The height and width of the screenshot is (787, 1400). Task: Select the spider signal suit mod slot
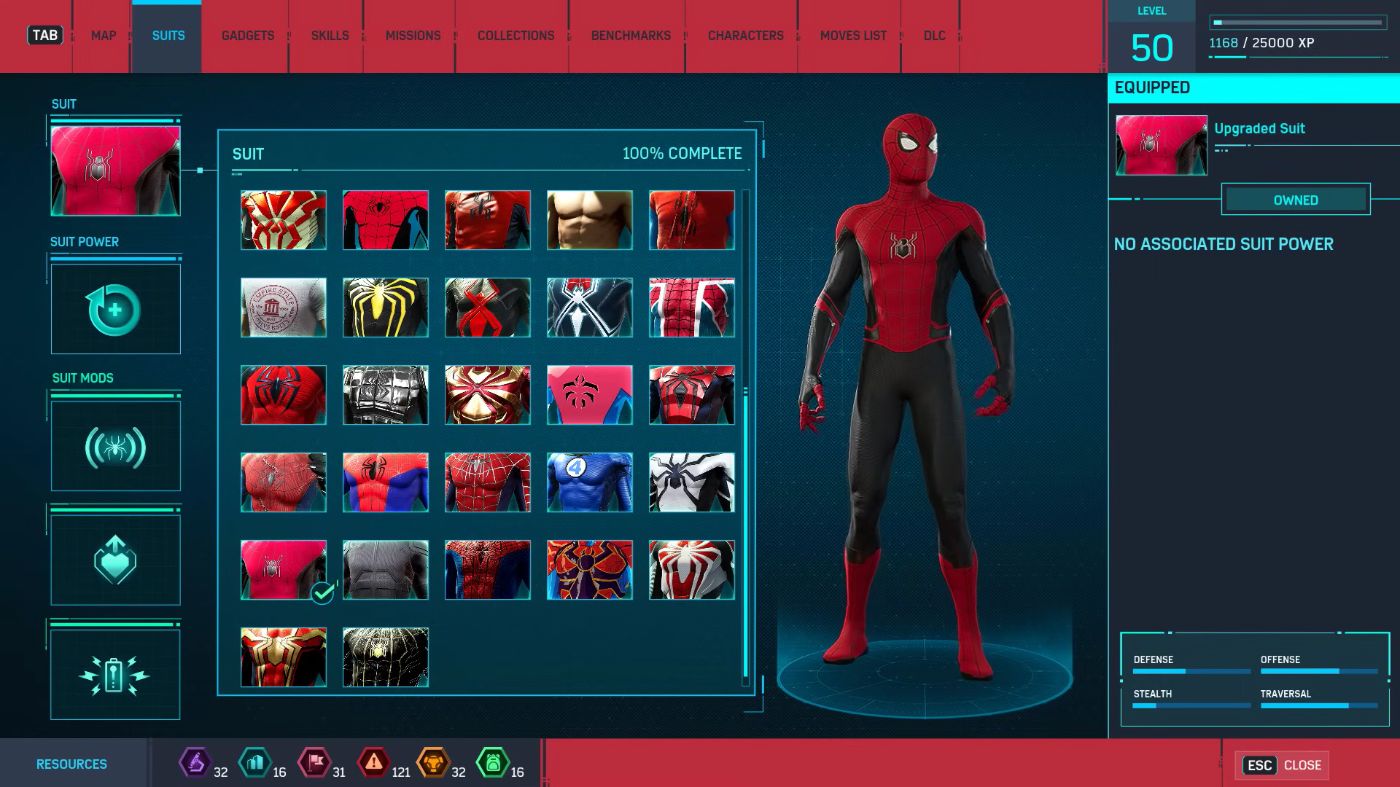click(x=115, y=447)
